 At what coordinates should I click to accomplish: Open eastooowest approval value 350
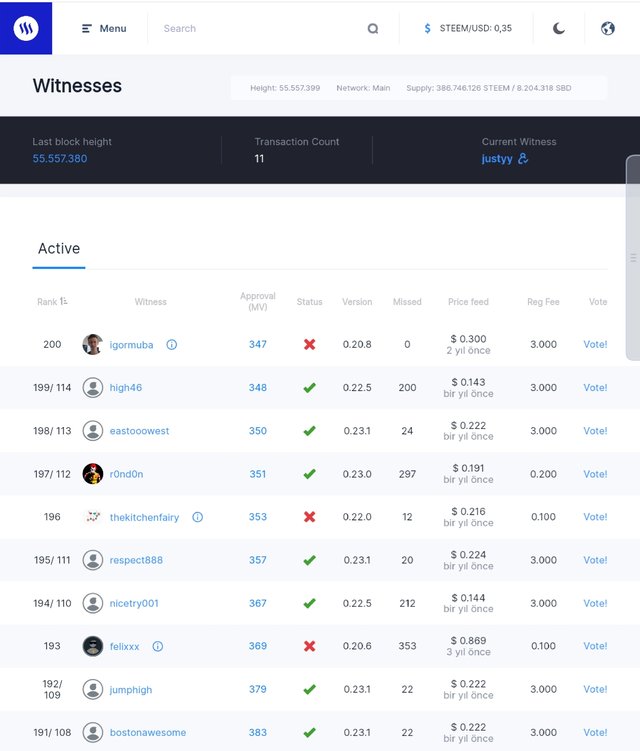click(x=258, y=431)
